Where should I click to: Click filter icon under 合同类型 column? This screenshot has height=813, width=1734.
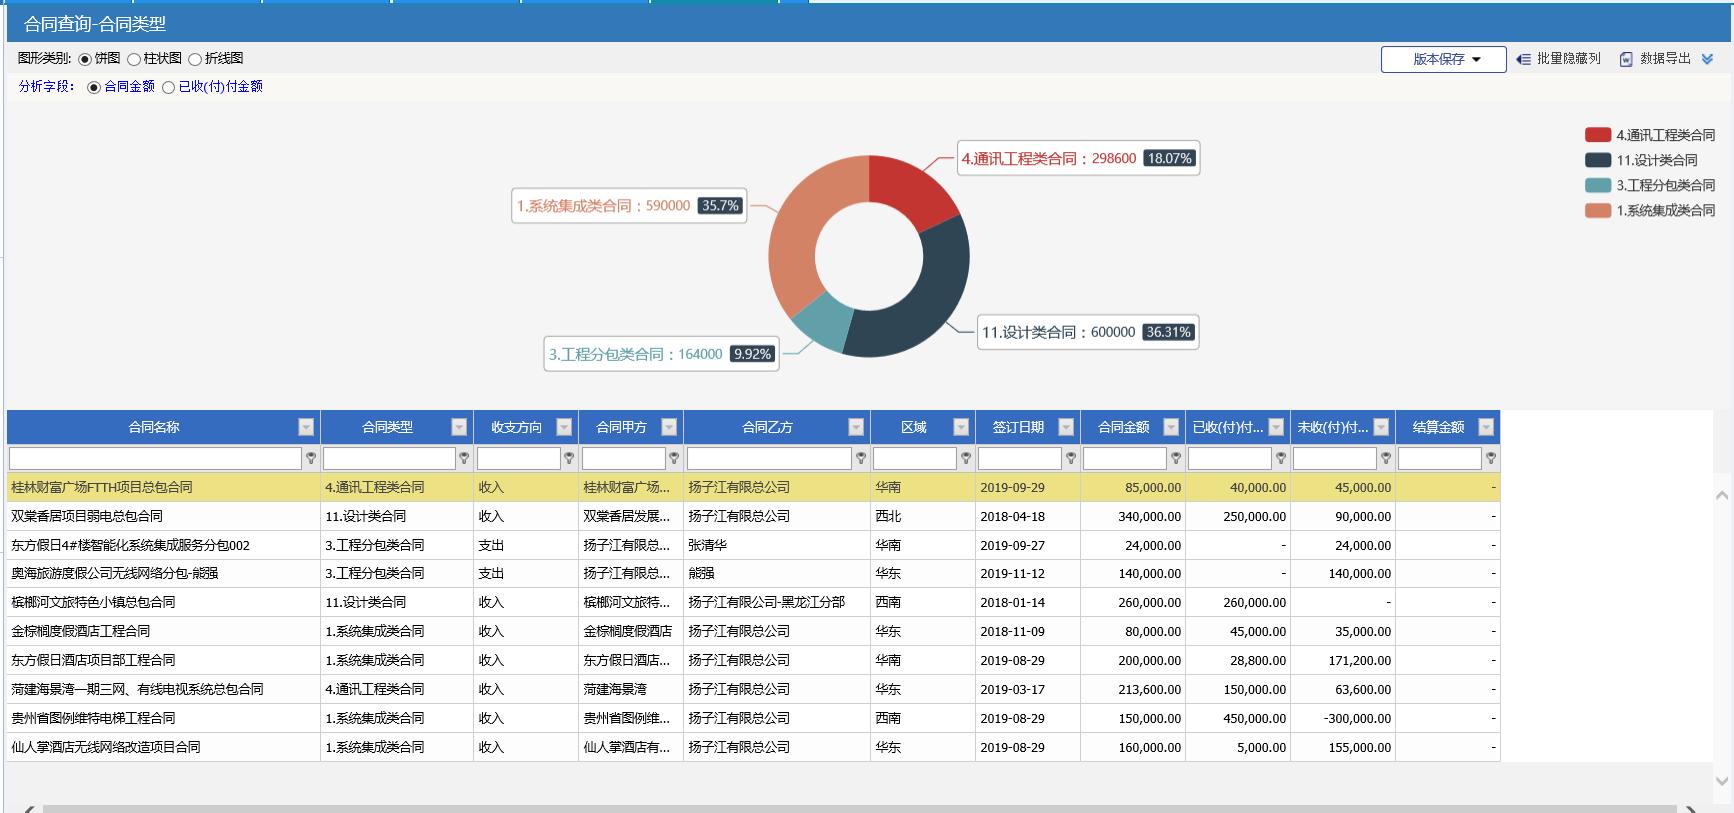coord(464,458)
